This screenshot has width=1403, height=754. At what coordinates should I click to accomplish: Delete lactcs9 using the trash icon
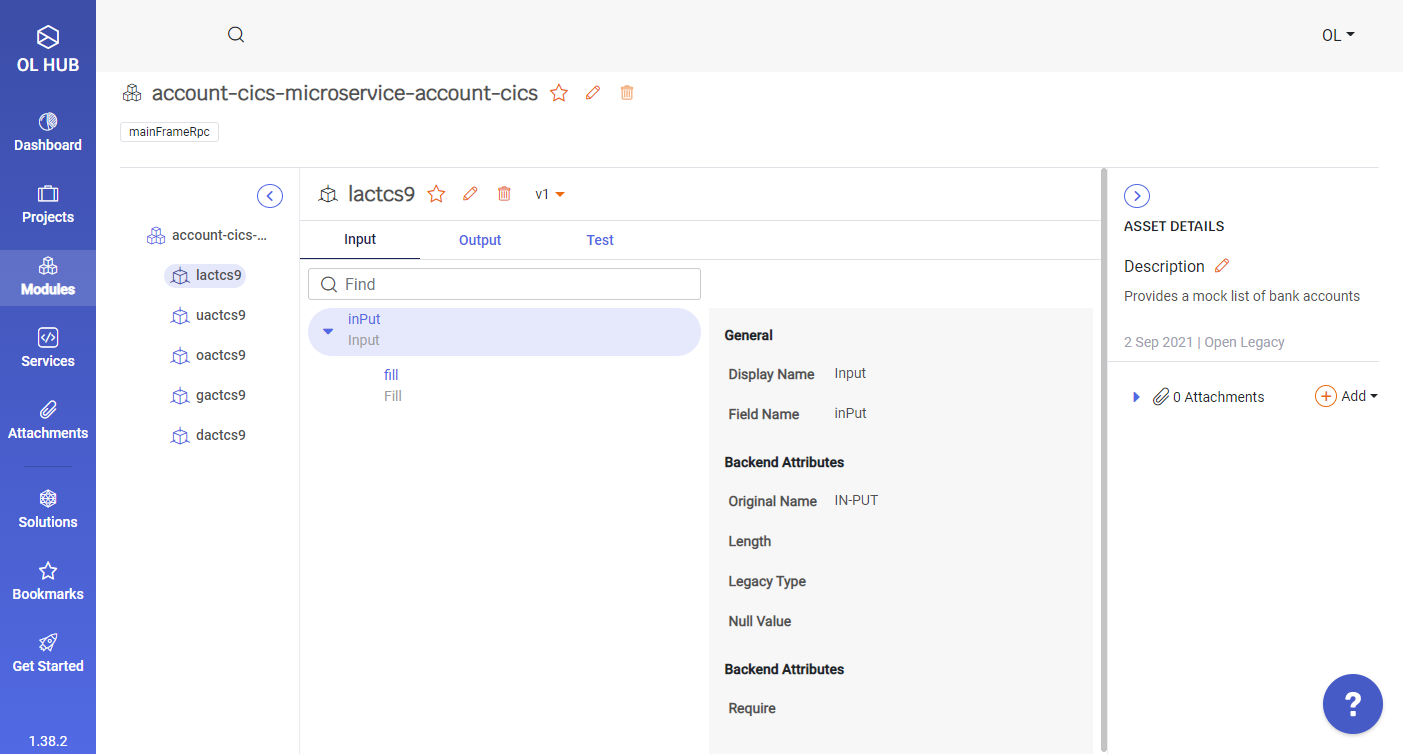(504, 193)
